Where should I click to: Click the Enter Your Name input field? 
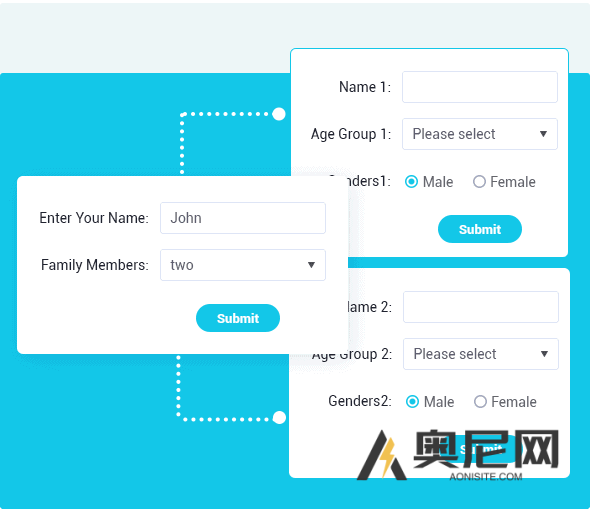[243, 218]
